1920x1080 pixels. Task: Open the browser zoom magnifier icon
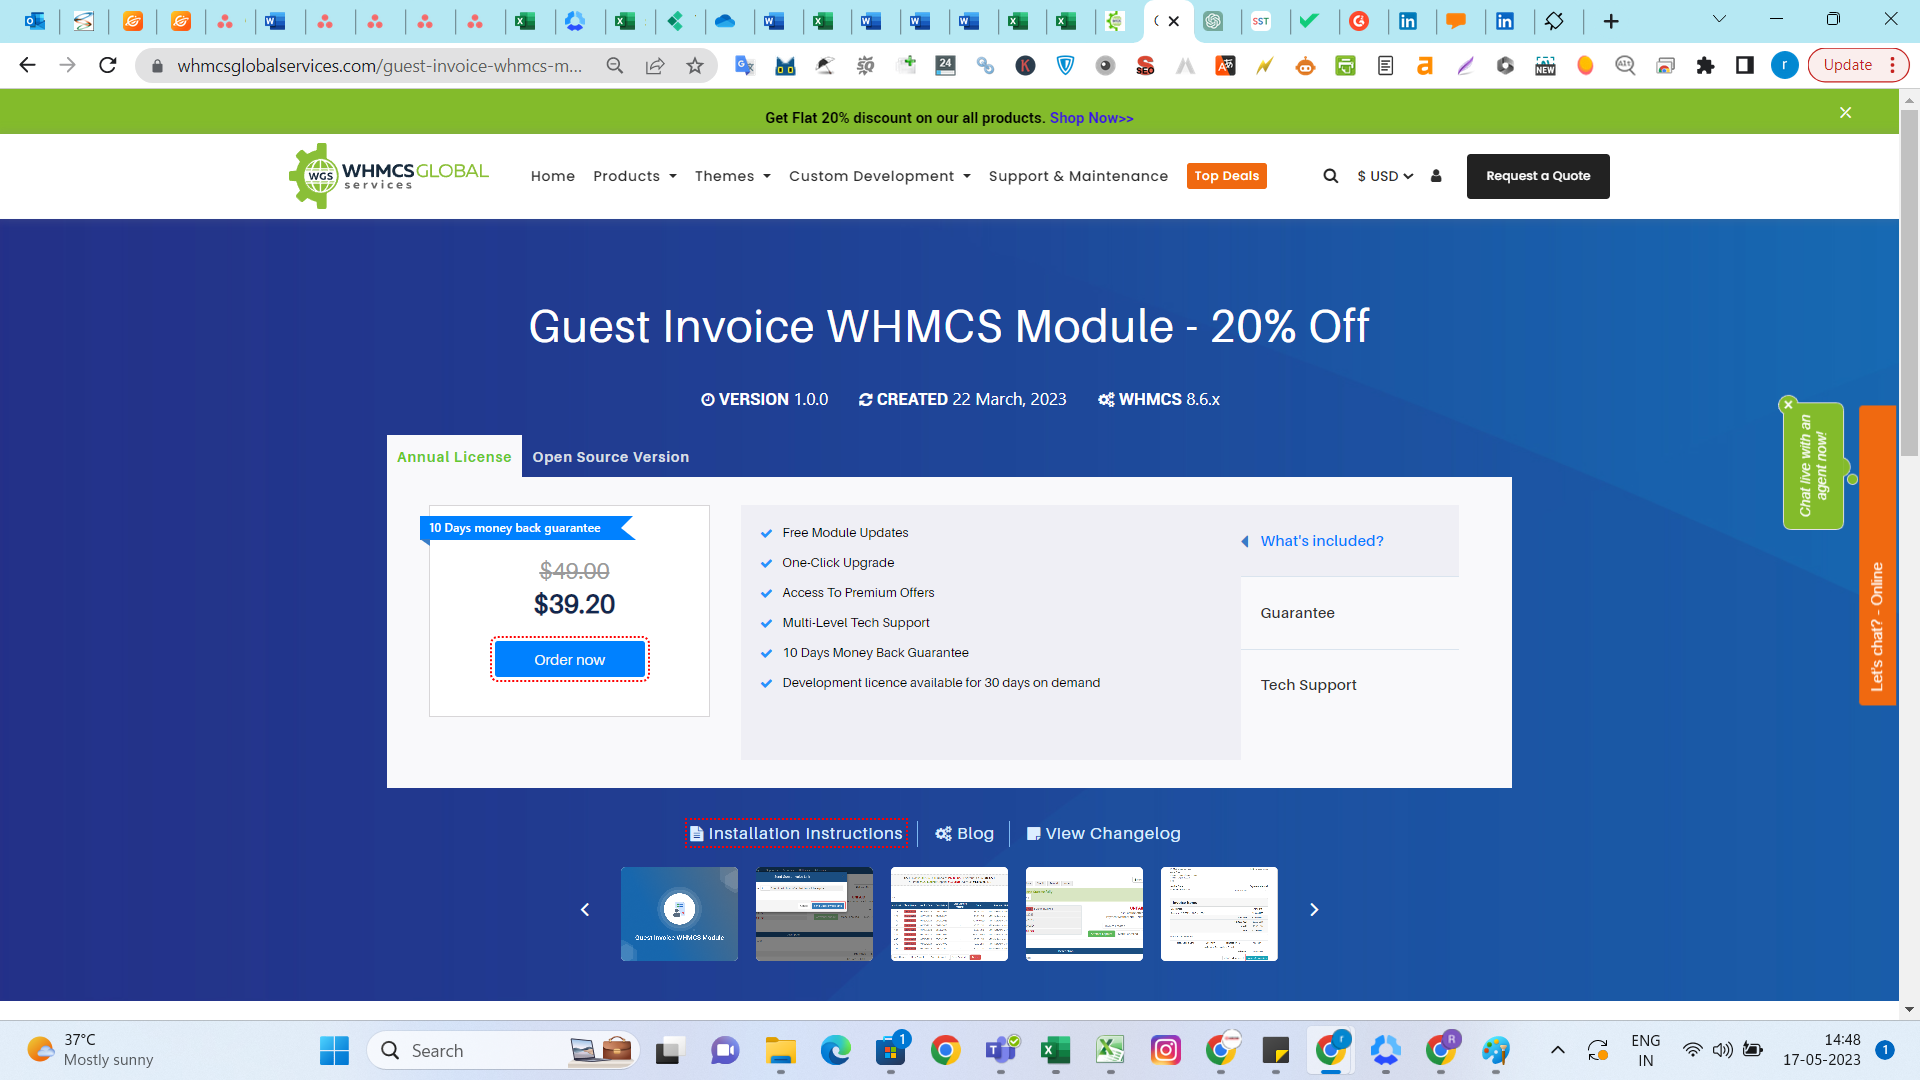pos(615,66)
